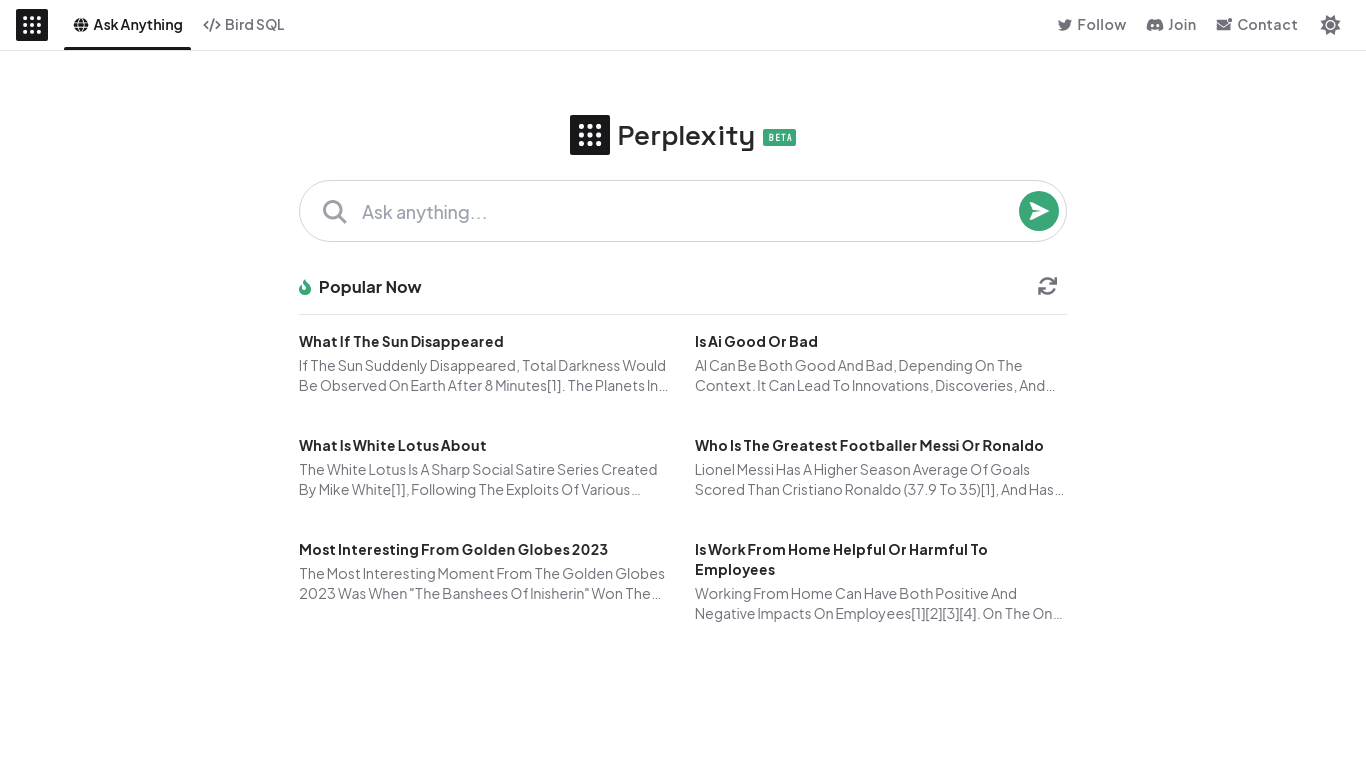
Task: Submit a query with the green arrow button
Action: pos(1038,211)
